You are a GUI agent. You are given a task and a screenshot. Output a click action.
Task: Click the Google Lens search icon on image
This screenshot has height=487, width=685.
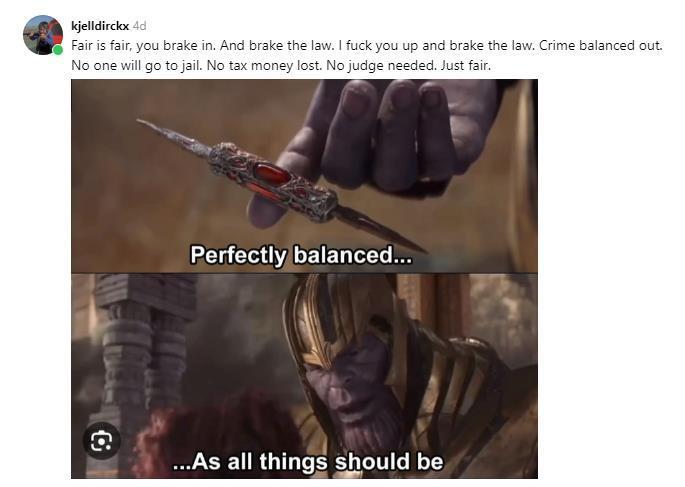tap(101, 441)
